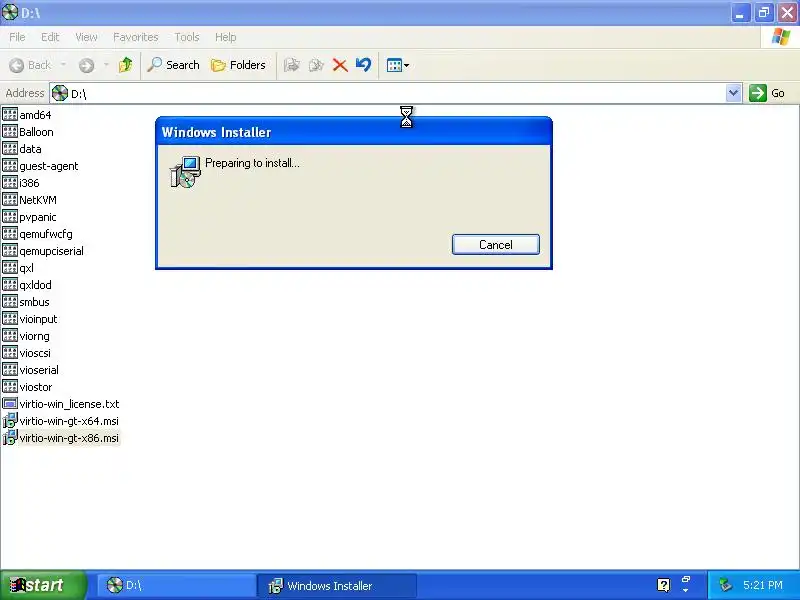Screen dimensions: 800x600
Task: Click the red Delete X icon
Action: [340, 65]
